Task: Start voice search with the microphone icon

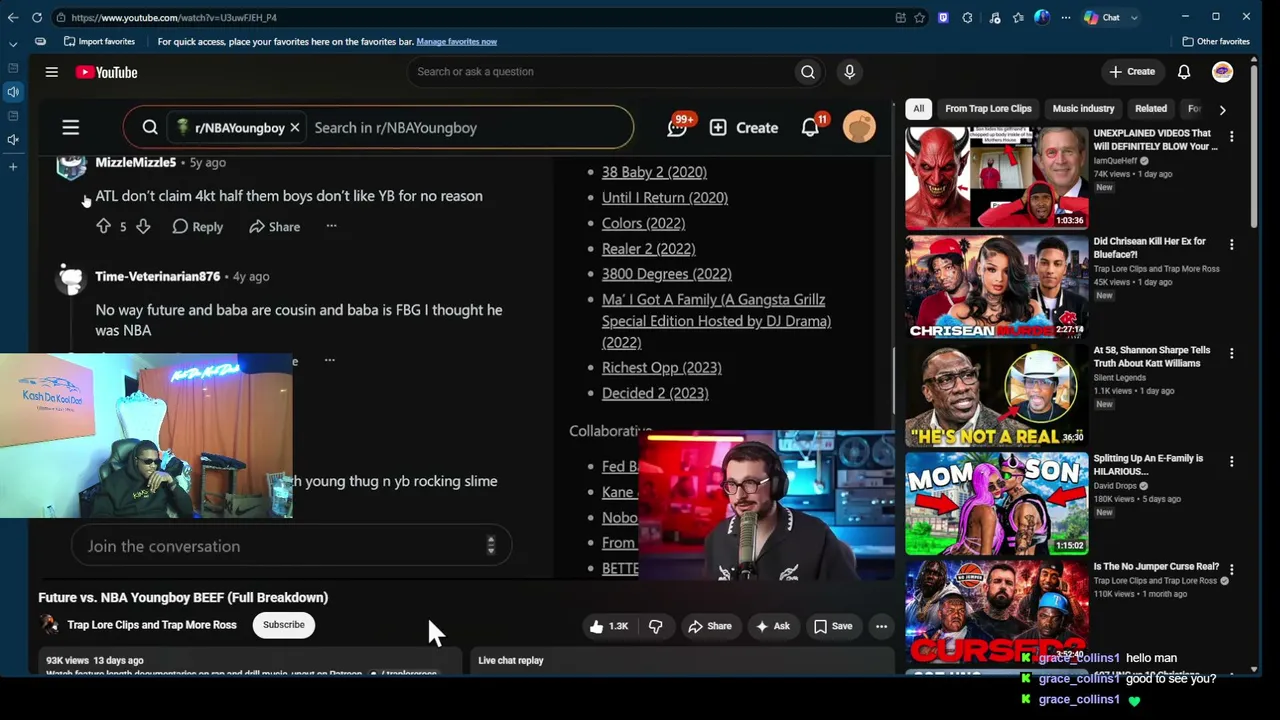Action: pos(849,72)
